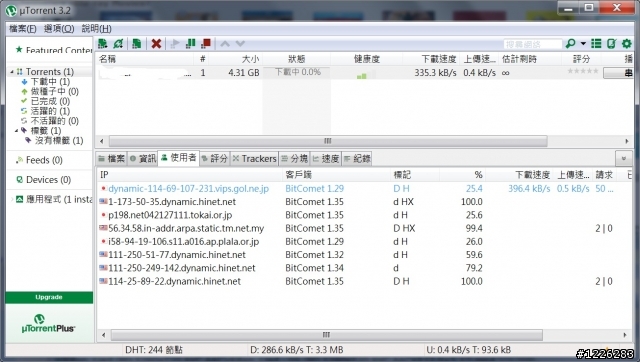Open the 說明(H) menu
This screenshot has width=640, height=362.
click(96, 29)
